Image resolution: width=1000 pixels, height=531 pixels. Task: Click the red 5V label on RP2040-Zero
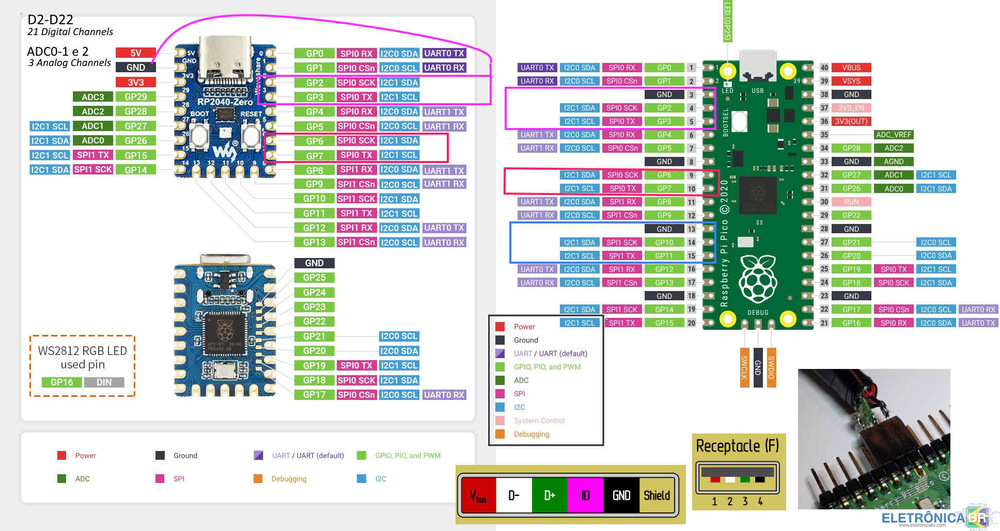pos(135,52)
